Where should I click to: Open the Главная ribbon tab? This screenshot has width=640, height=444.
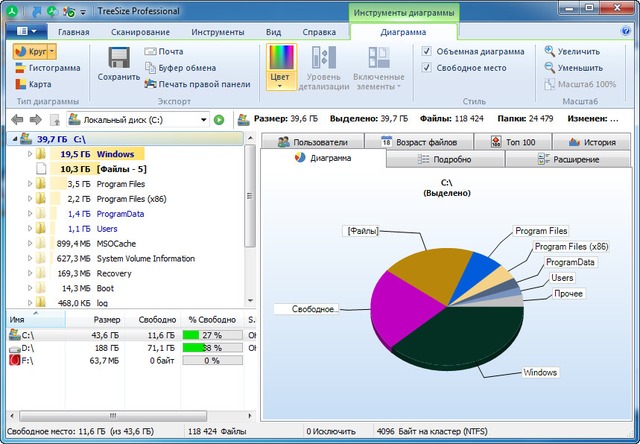click(73, 32)
